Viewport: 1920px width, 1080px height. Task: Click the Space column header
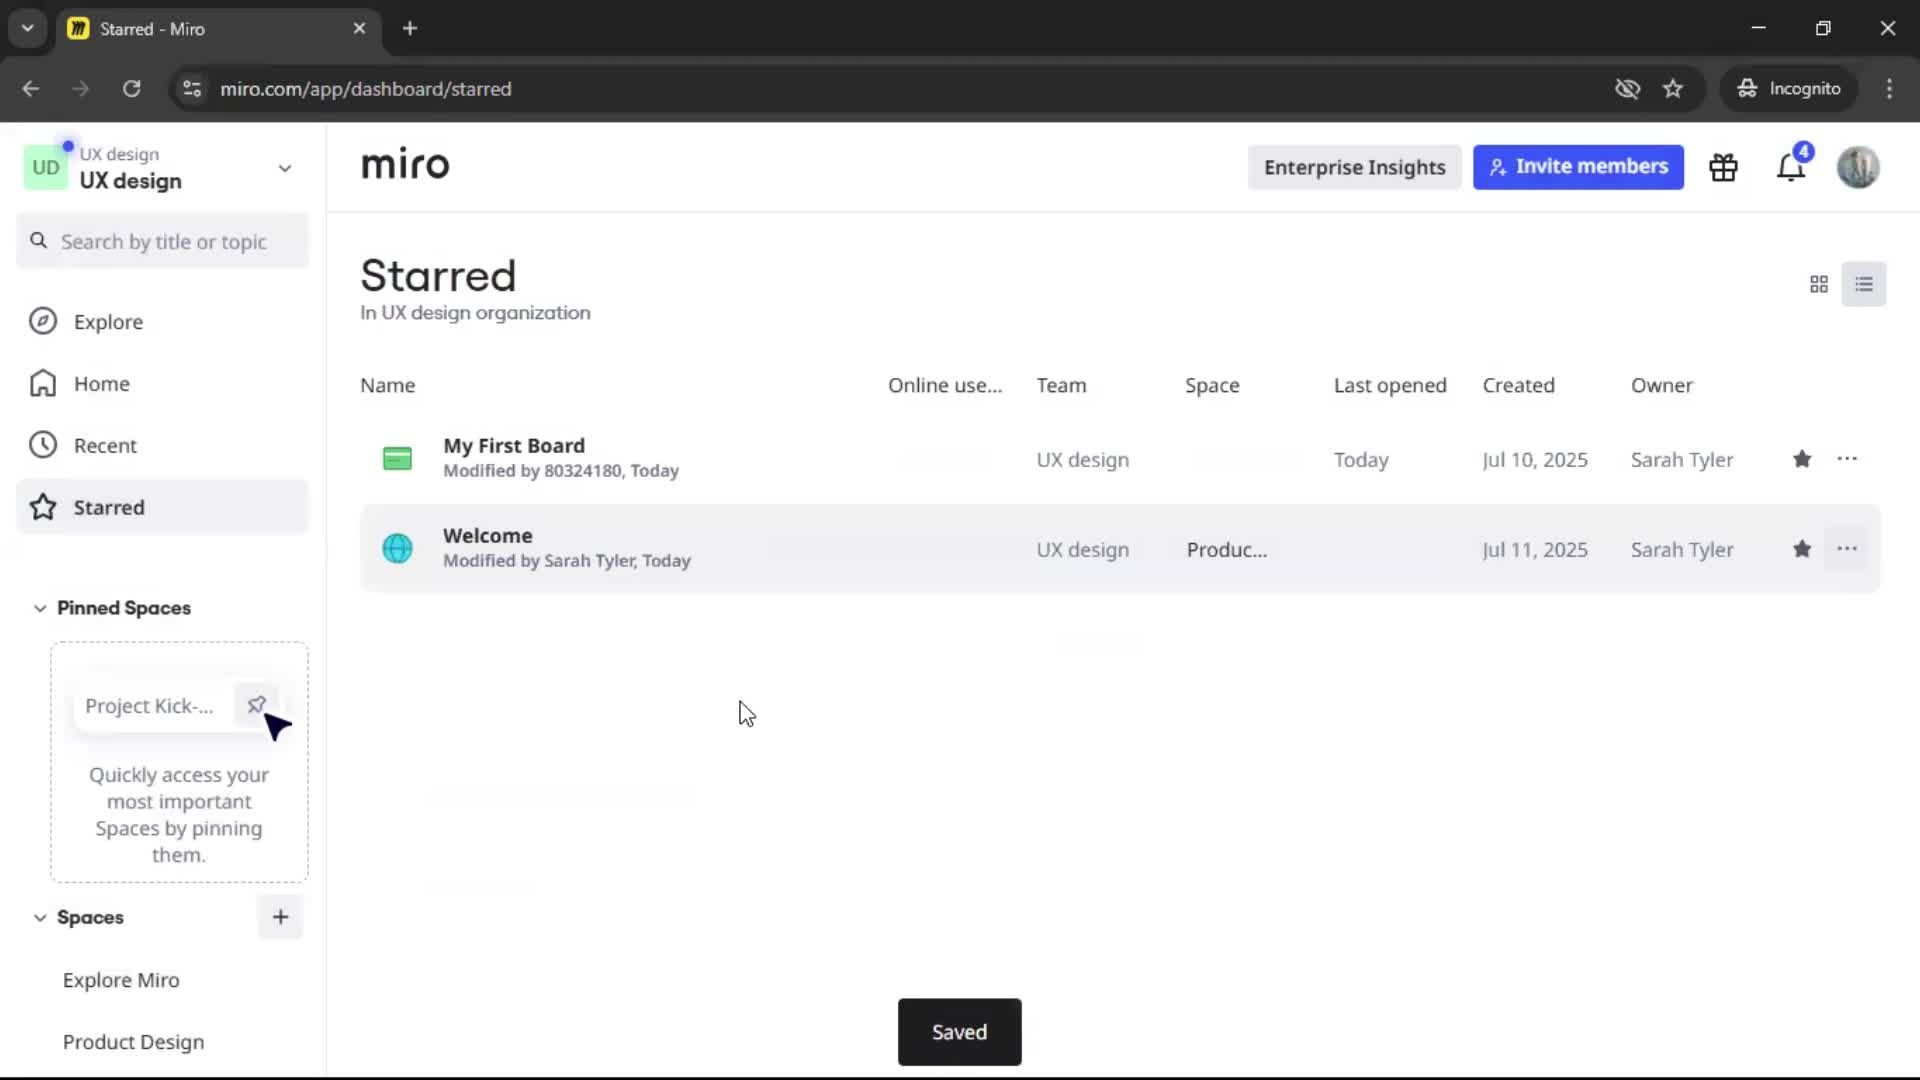click(1212, 385)
